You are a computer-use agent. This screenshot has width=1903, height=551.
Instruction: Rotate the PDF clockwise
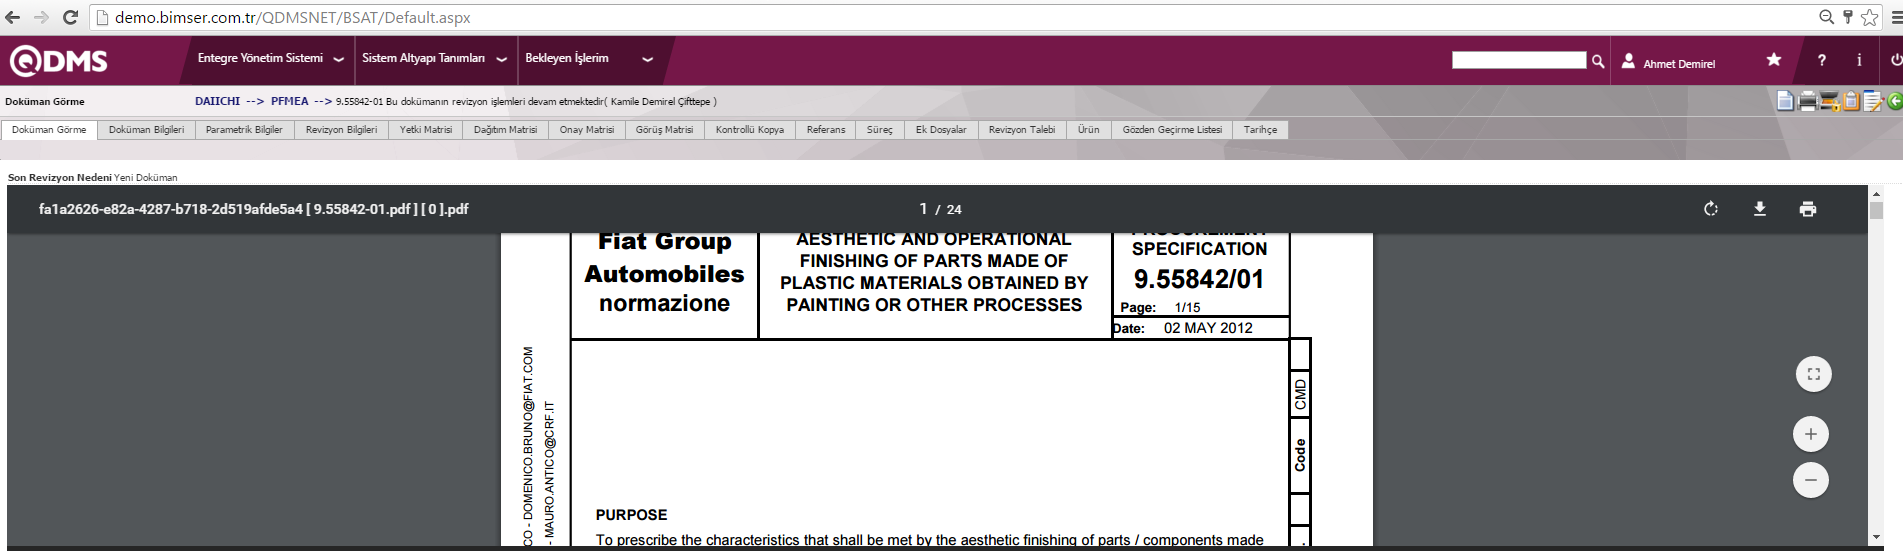coord(1711,209)
